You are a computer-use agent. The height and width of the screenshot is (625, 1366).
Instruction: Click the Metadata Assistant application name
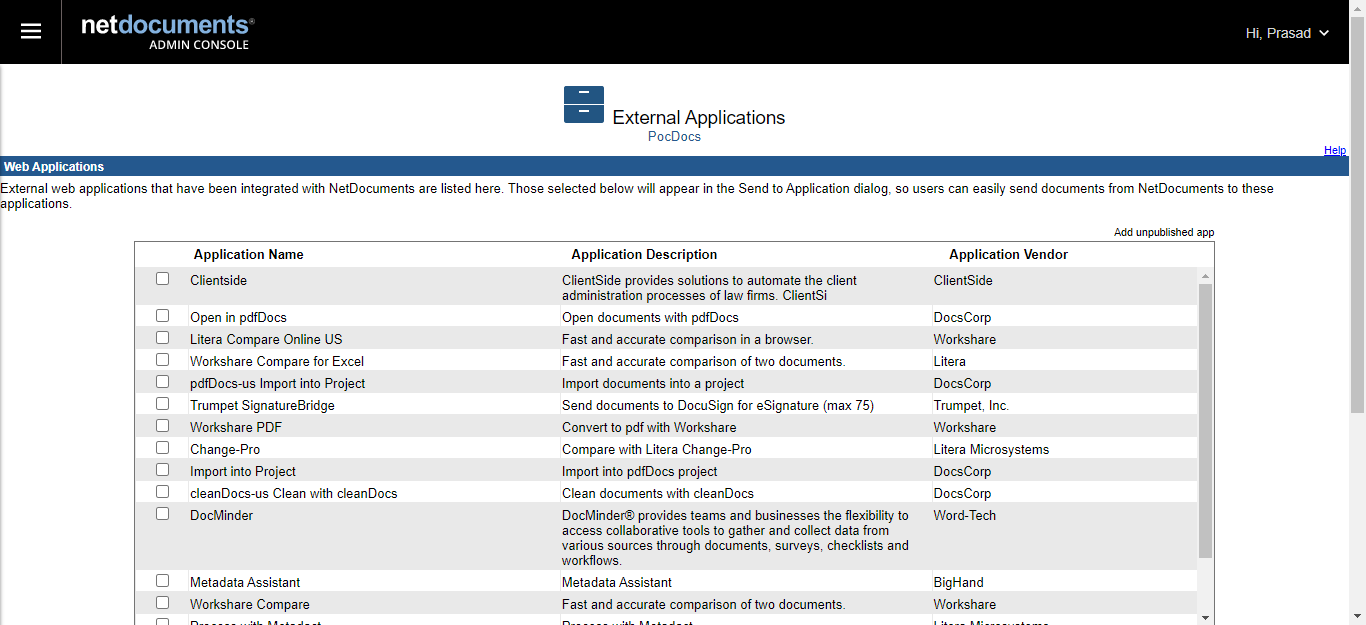point(245,583)
